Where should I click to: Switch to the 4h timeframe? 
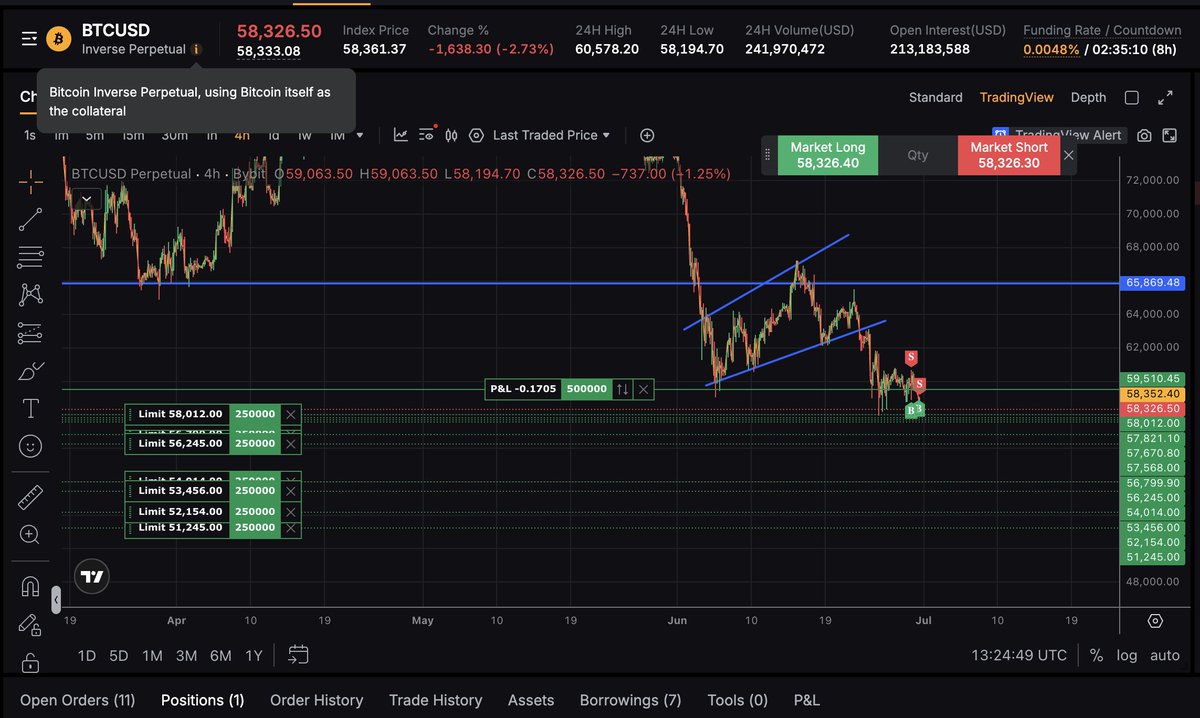[242, 135]
